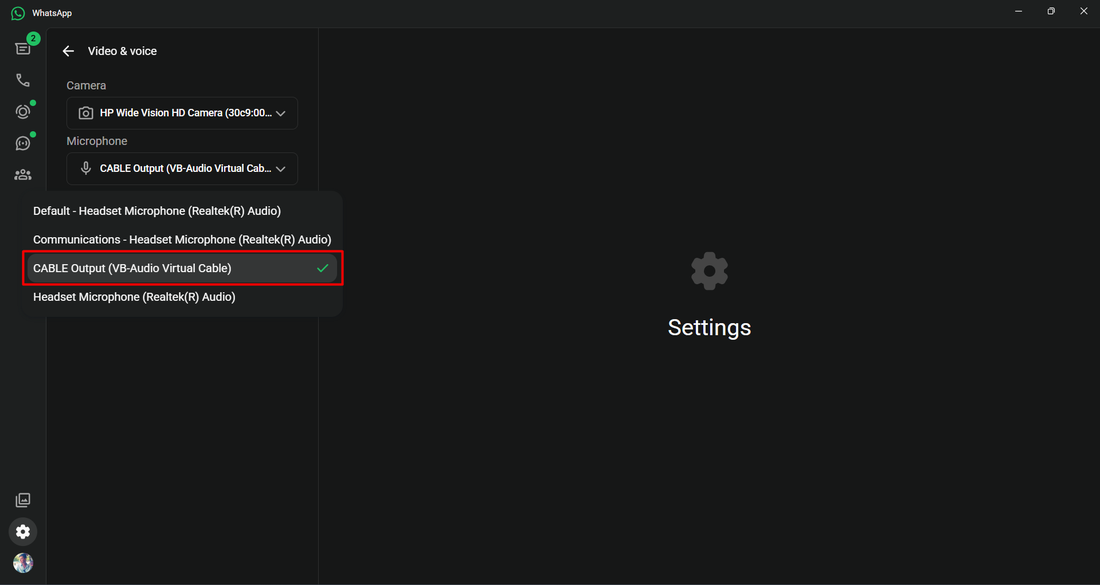
Task: Select the plain Headset Microphone (Realtek(R) Audio) option
Action: (182, 297)
